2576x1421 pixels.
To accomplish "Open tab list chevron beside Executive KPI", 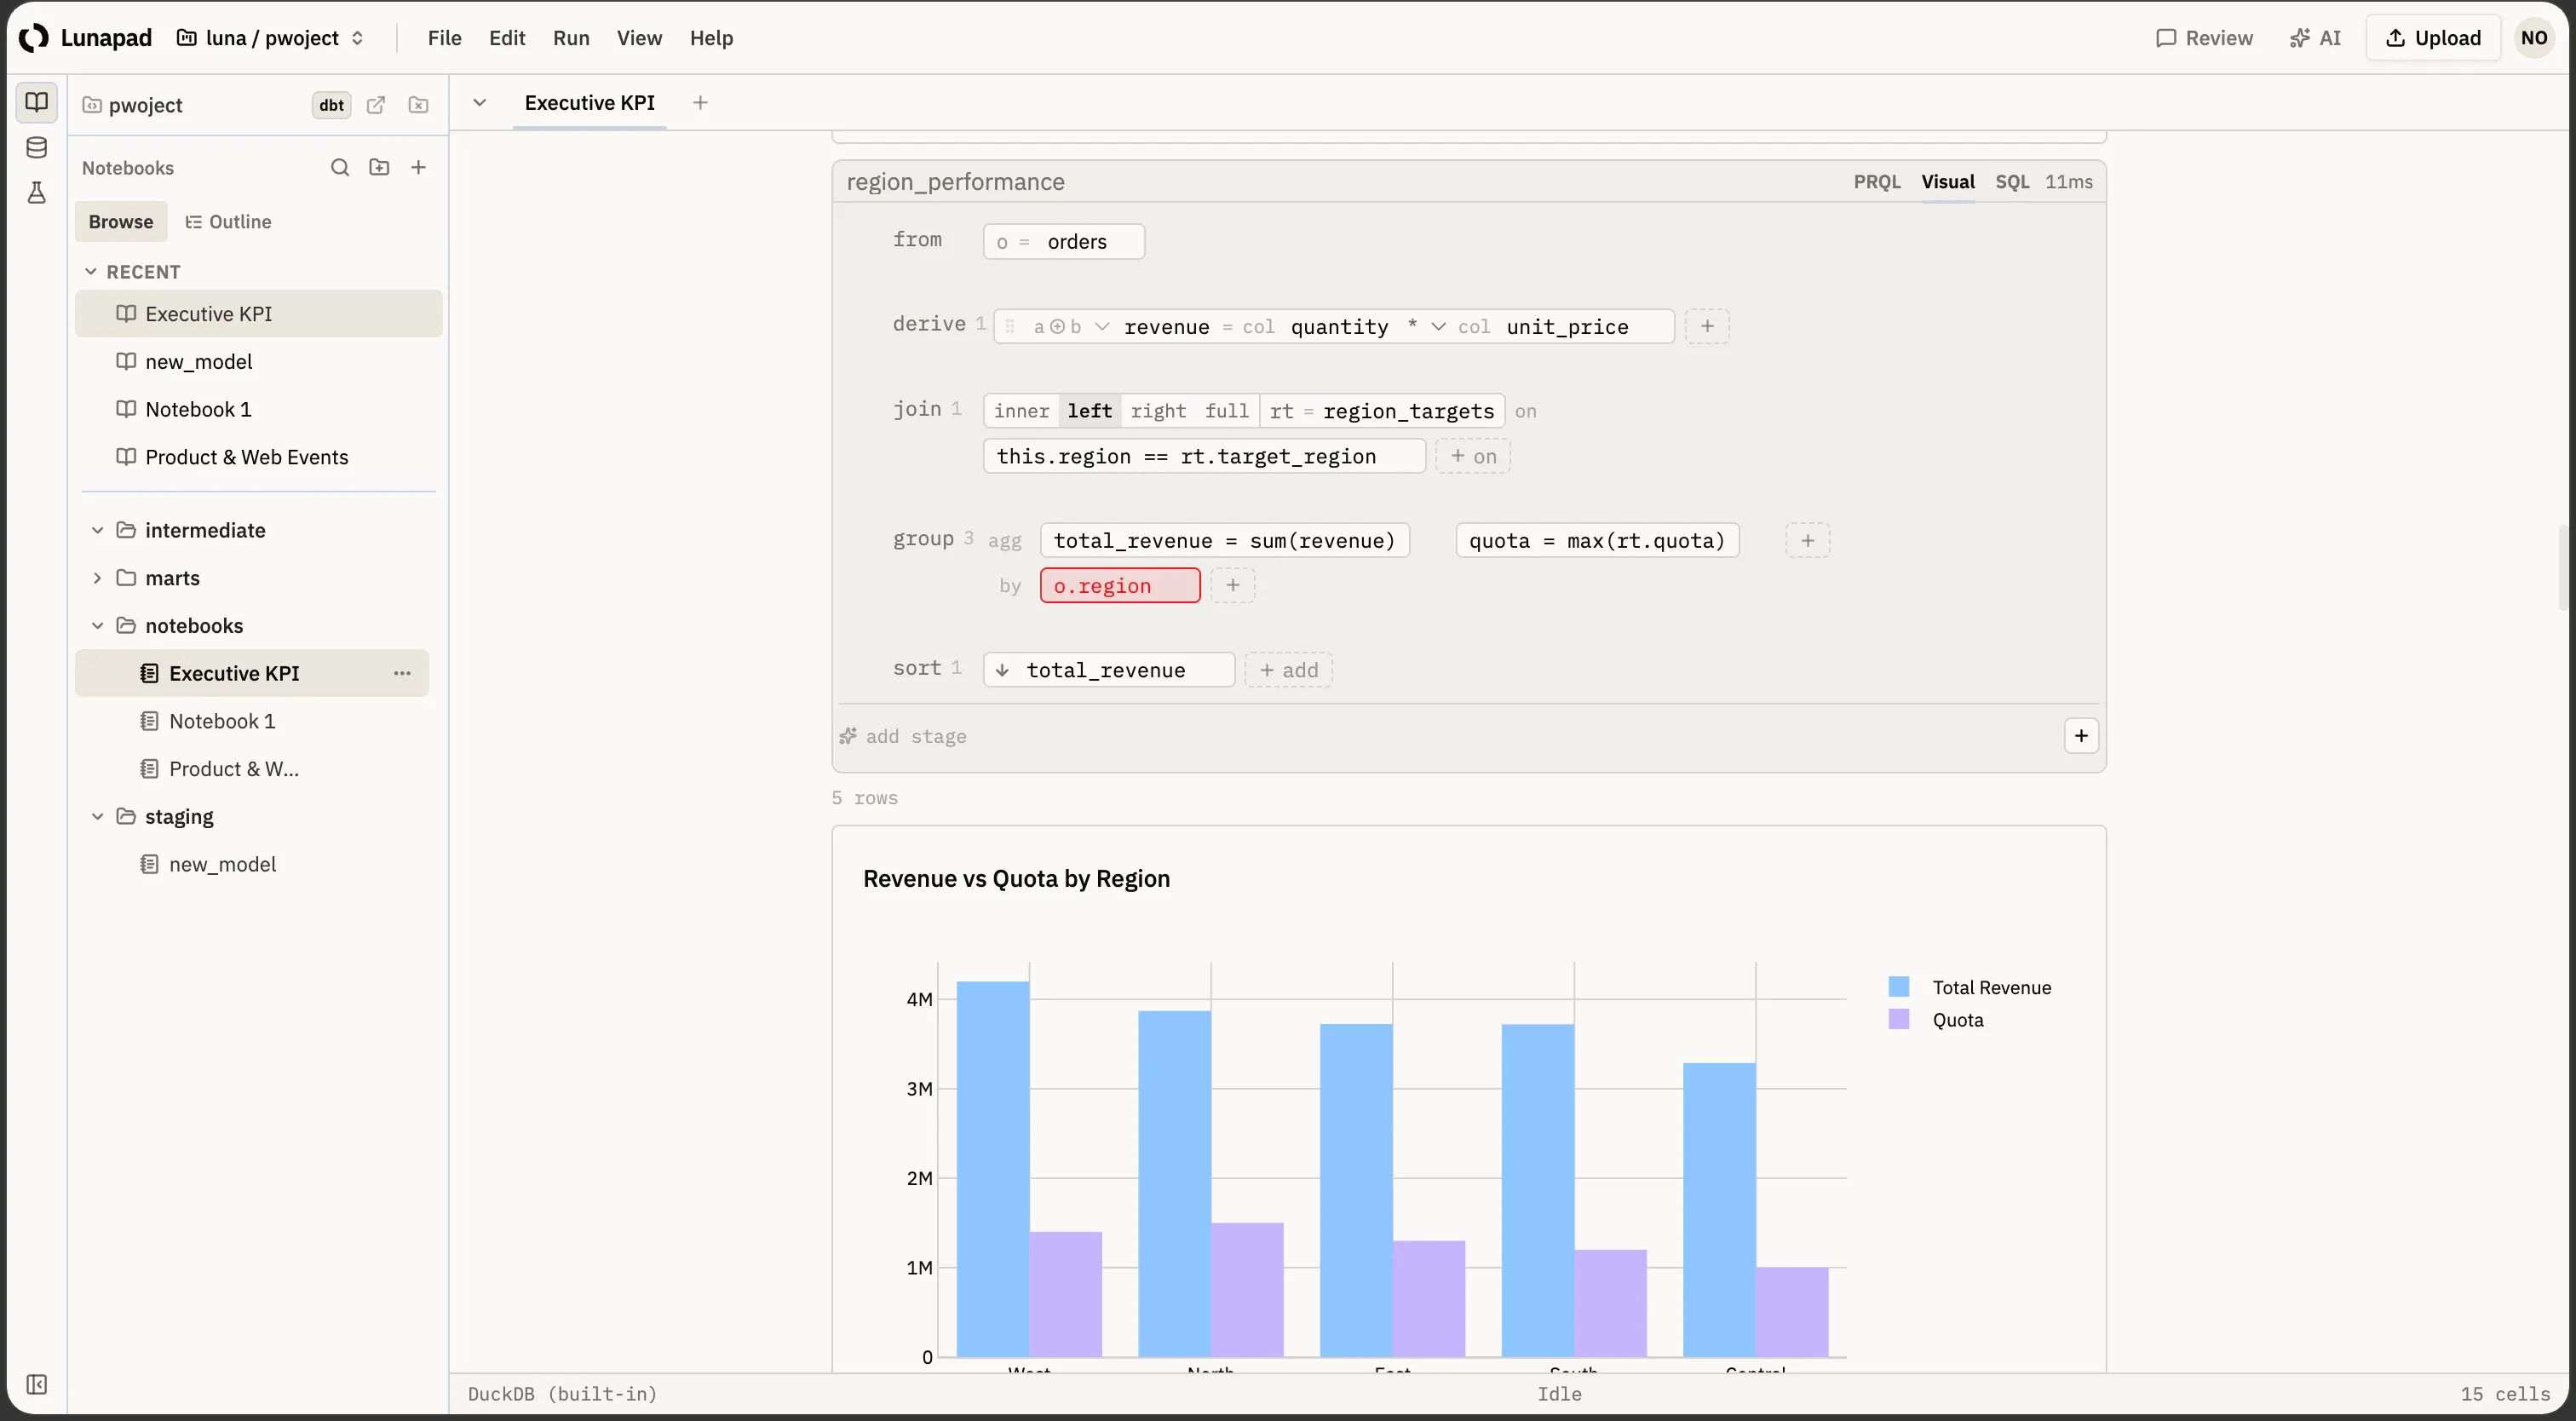I will [x=480, y=102].
